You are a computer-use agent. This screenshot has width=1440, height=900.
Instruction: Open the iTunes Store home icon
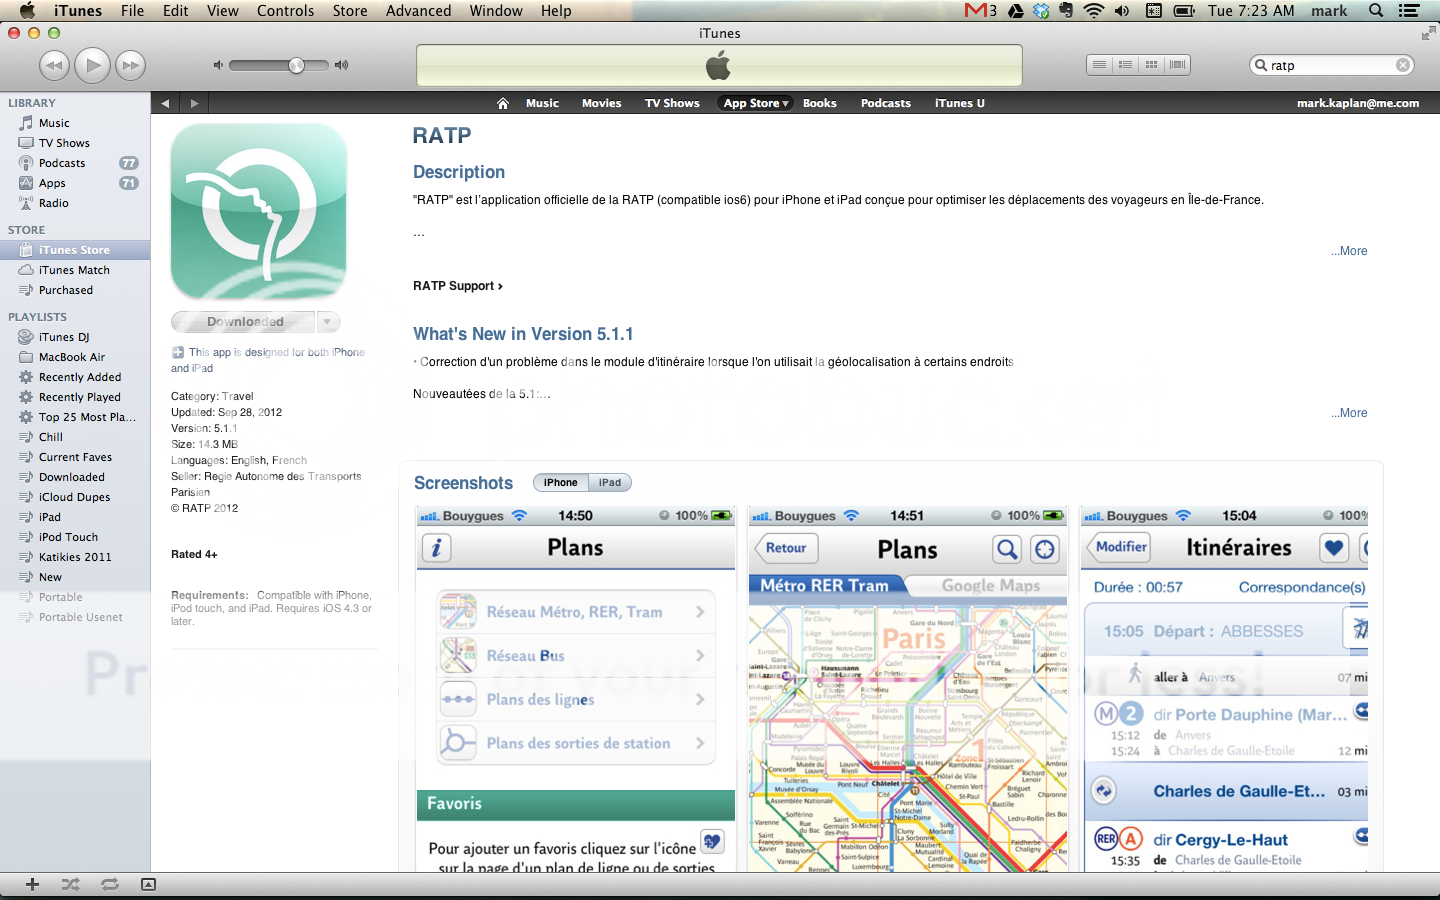point(503,103)
